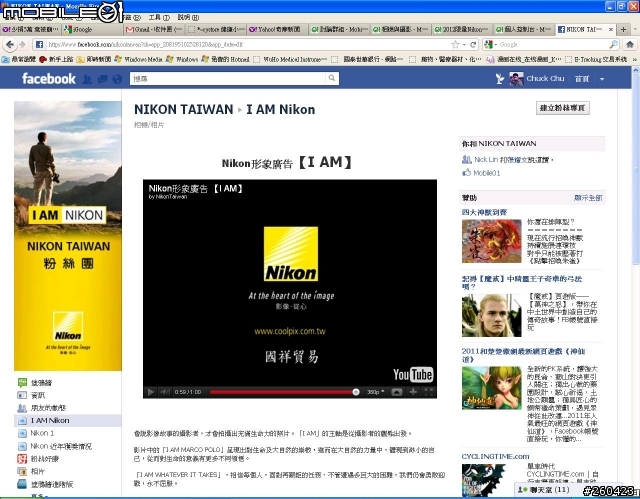Screen dimensions: 640x499
Task: Click in the Facebook search field
Action: click(229, 78)
